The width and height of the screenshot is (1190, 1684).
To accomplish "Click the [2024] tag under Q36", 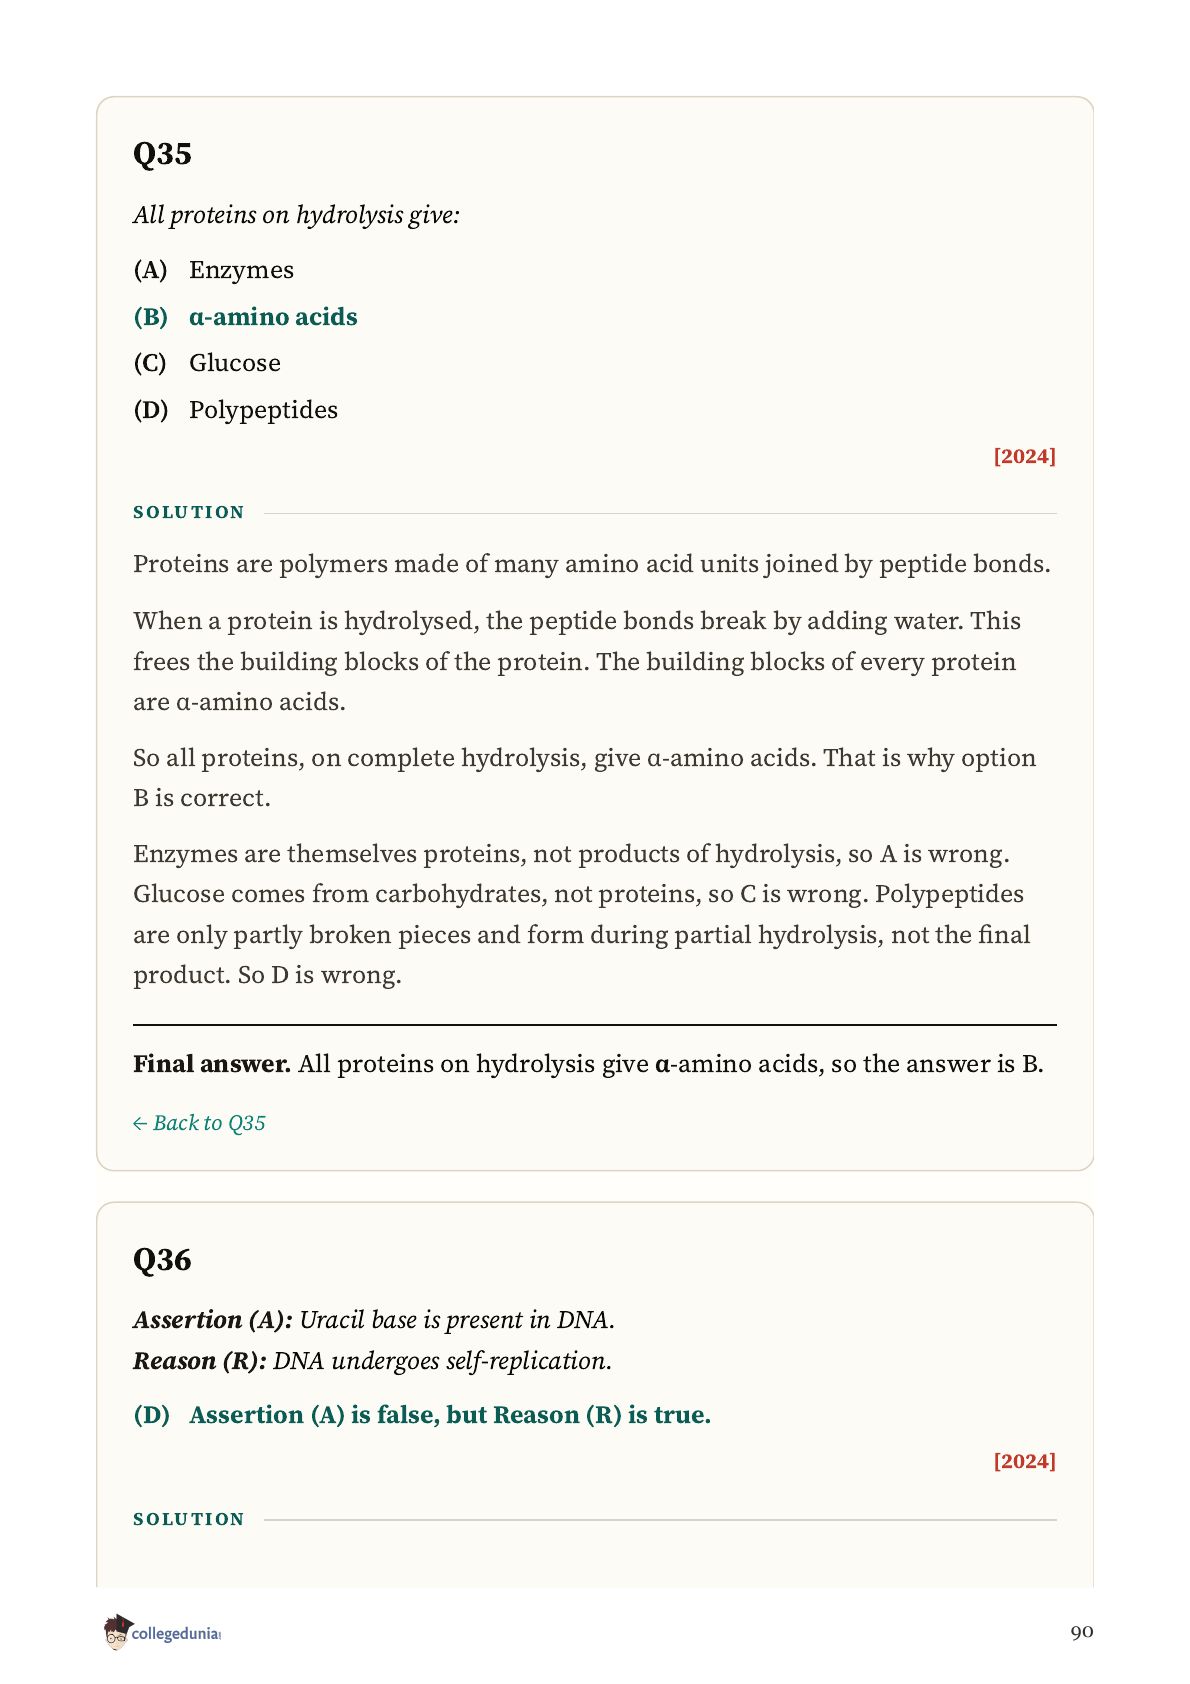I will pyautogui.click(x=1024, y=1461).
